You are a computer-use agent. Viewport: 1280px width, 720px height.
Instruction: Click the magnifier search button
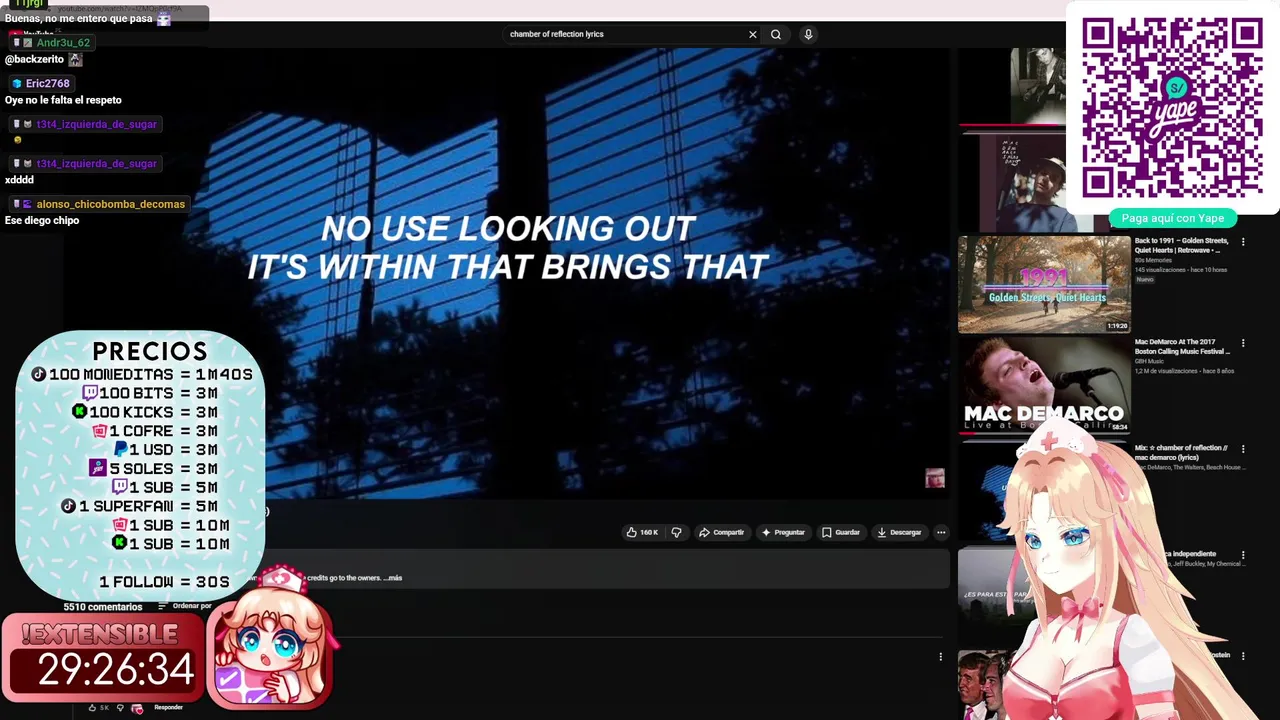775,34
